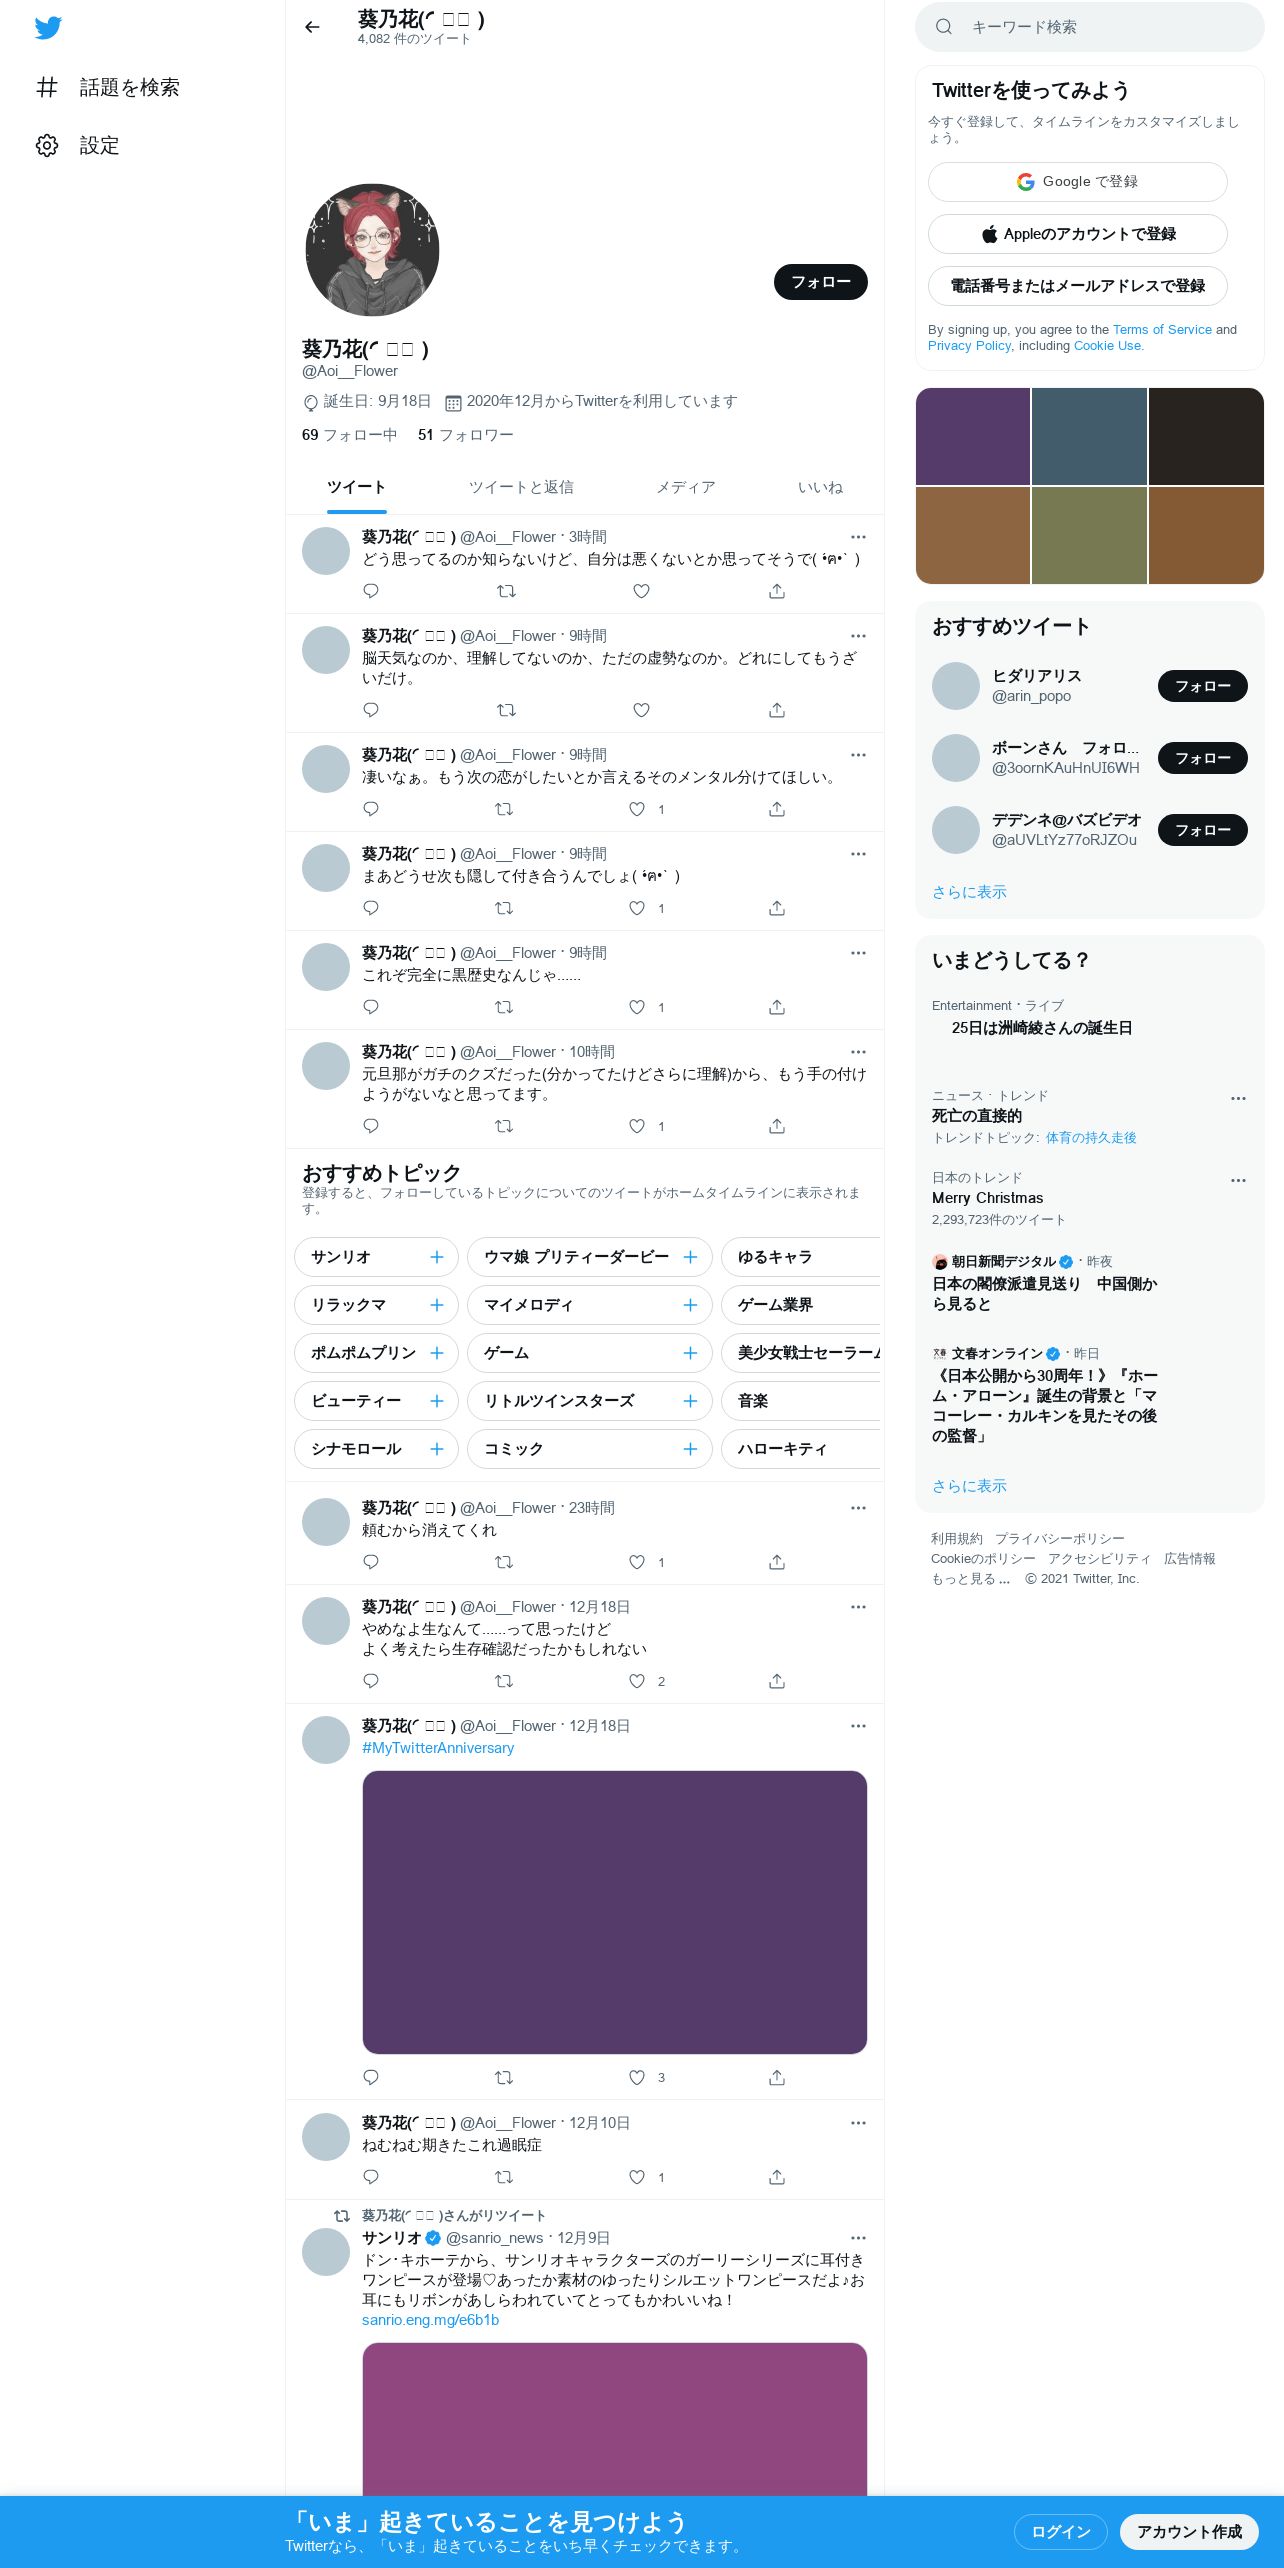Go back with the arrow icon
The width and height of the screenshot is (1284, 2568).
(312, 27)
